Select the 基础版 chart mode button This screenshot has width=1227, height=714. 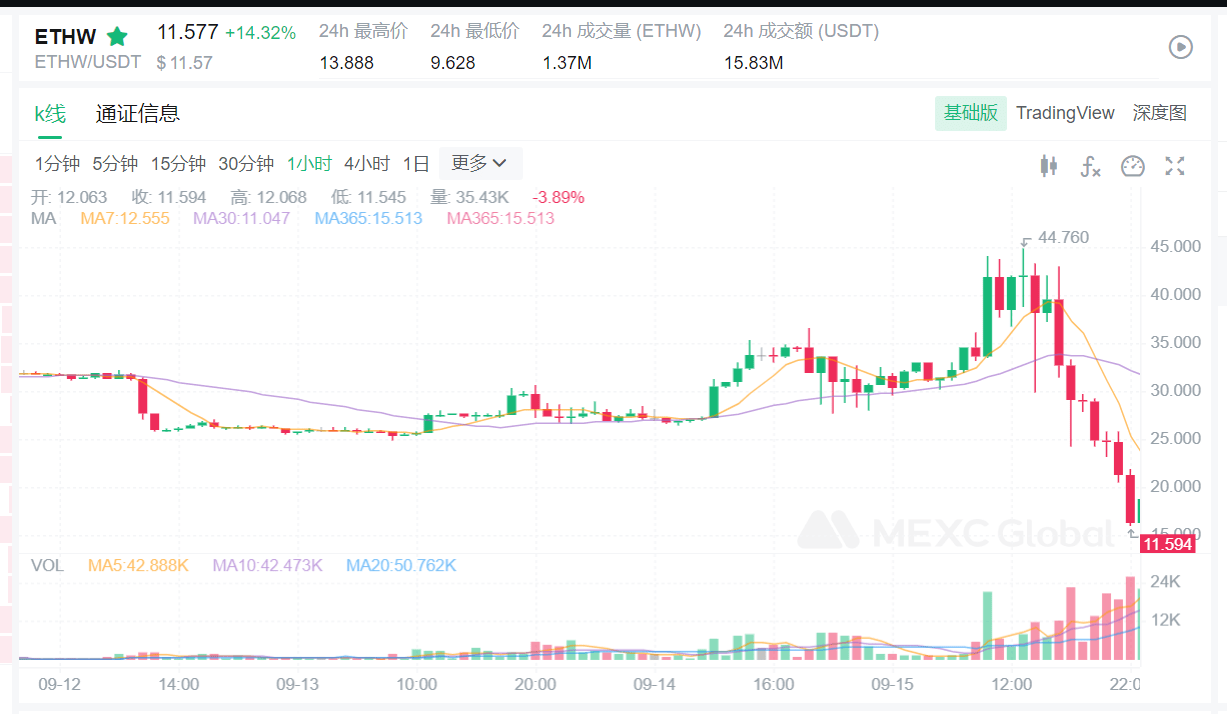969,113
